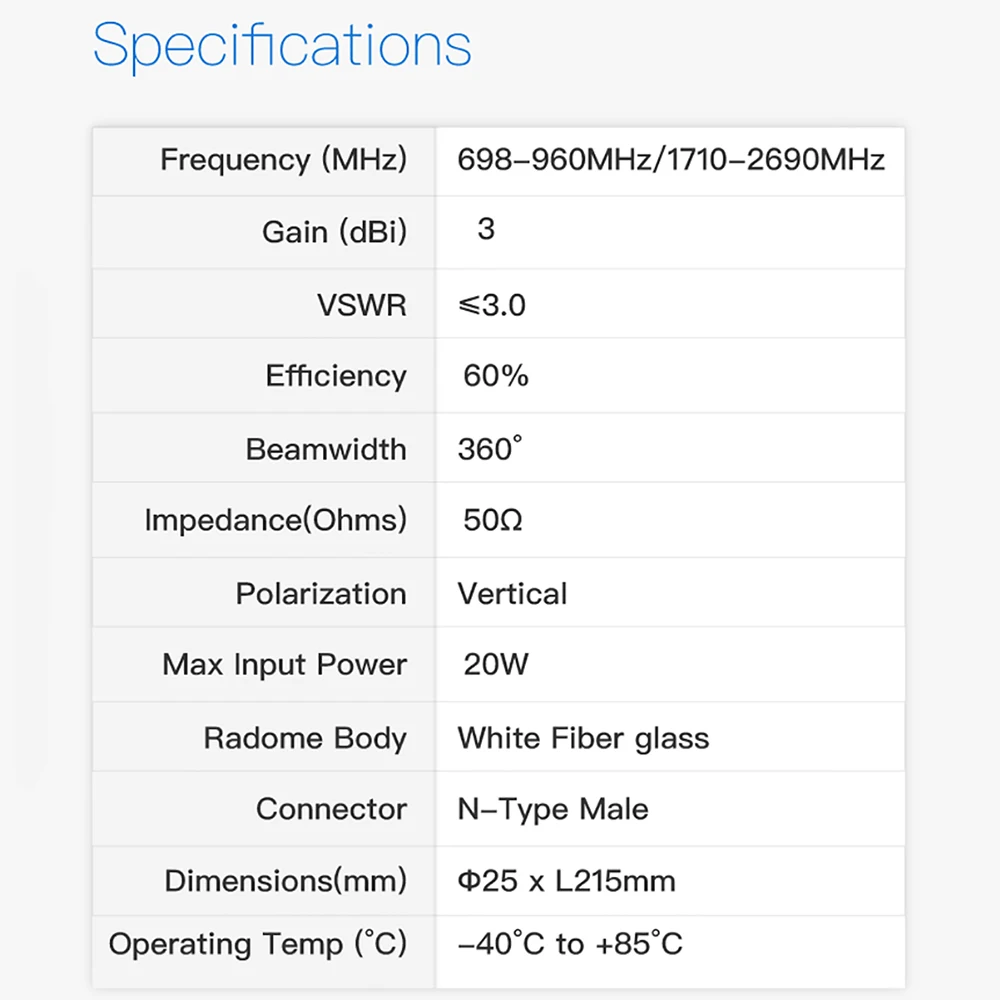The height and width of the screenshot is (1000, 1000).
Task: Select the Radome Body label
Action: (x=305, y=739)
